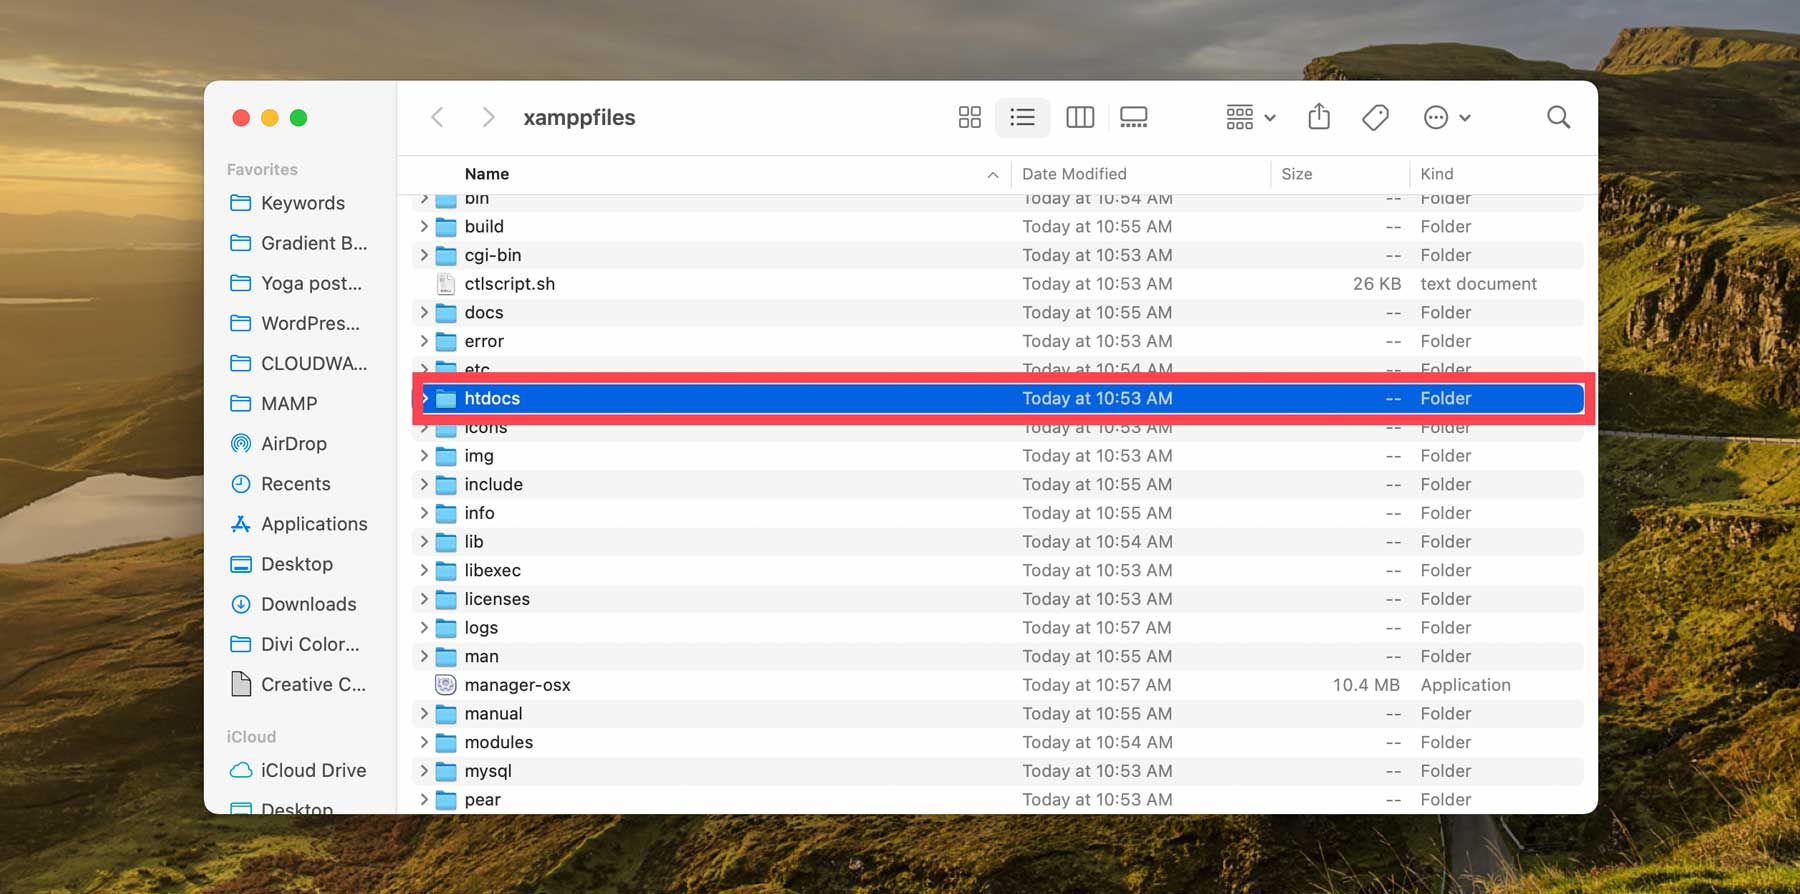Expand the lib folder
This screenshot has height=894, width=1800.
(x=424, y=541)
